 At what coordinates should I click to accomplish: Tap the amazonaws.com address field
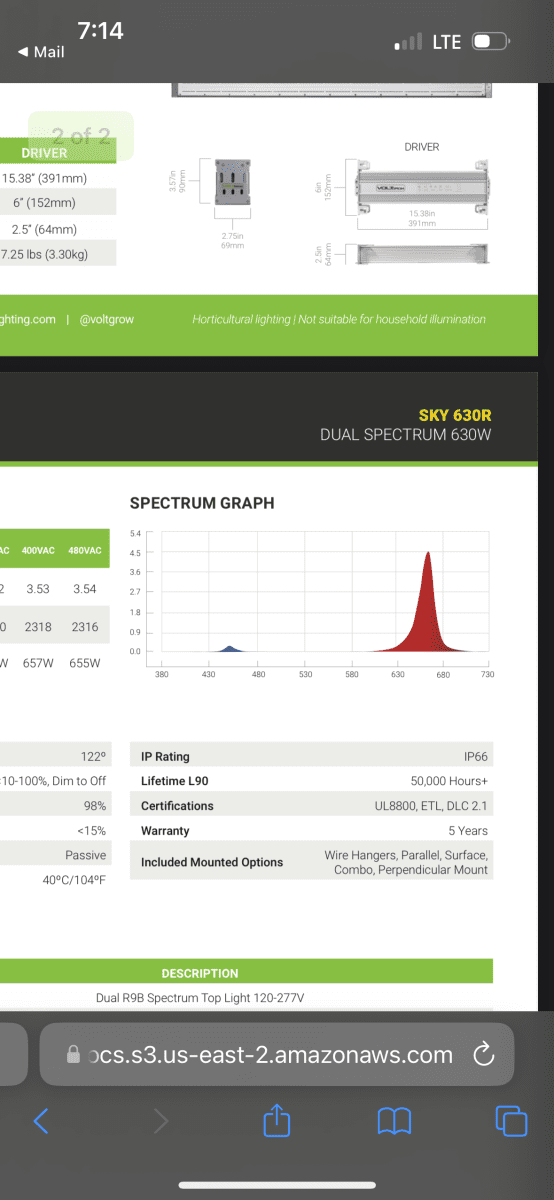(x=276, y=1054)
